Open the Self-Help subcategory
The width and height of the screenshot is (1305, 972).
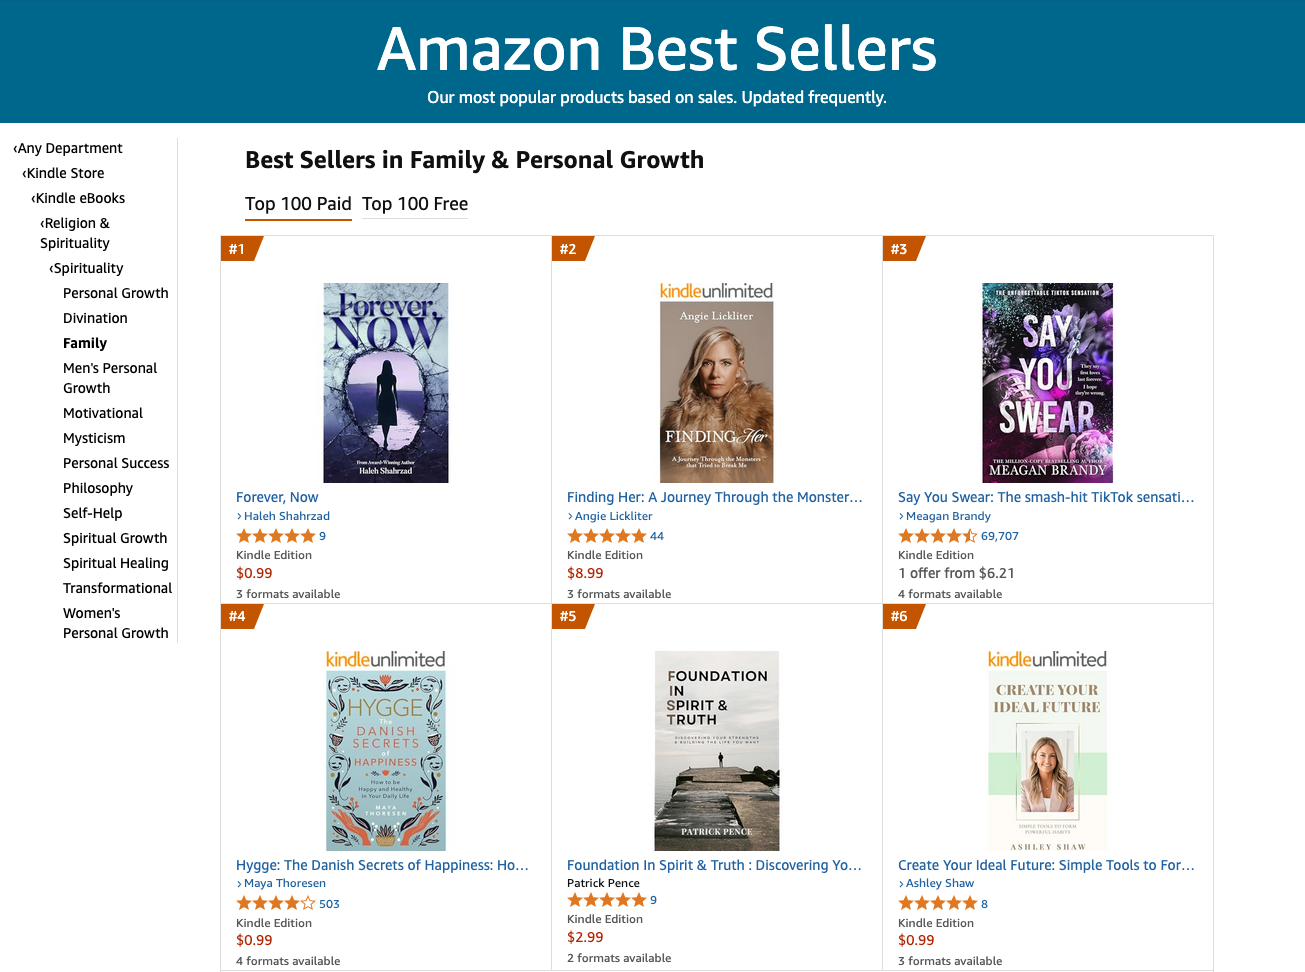92,513
